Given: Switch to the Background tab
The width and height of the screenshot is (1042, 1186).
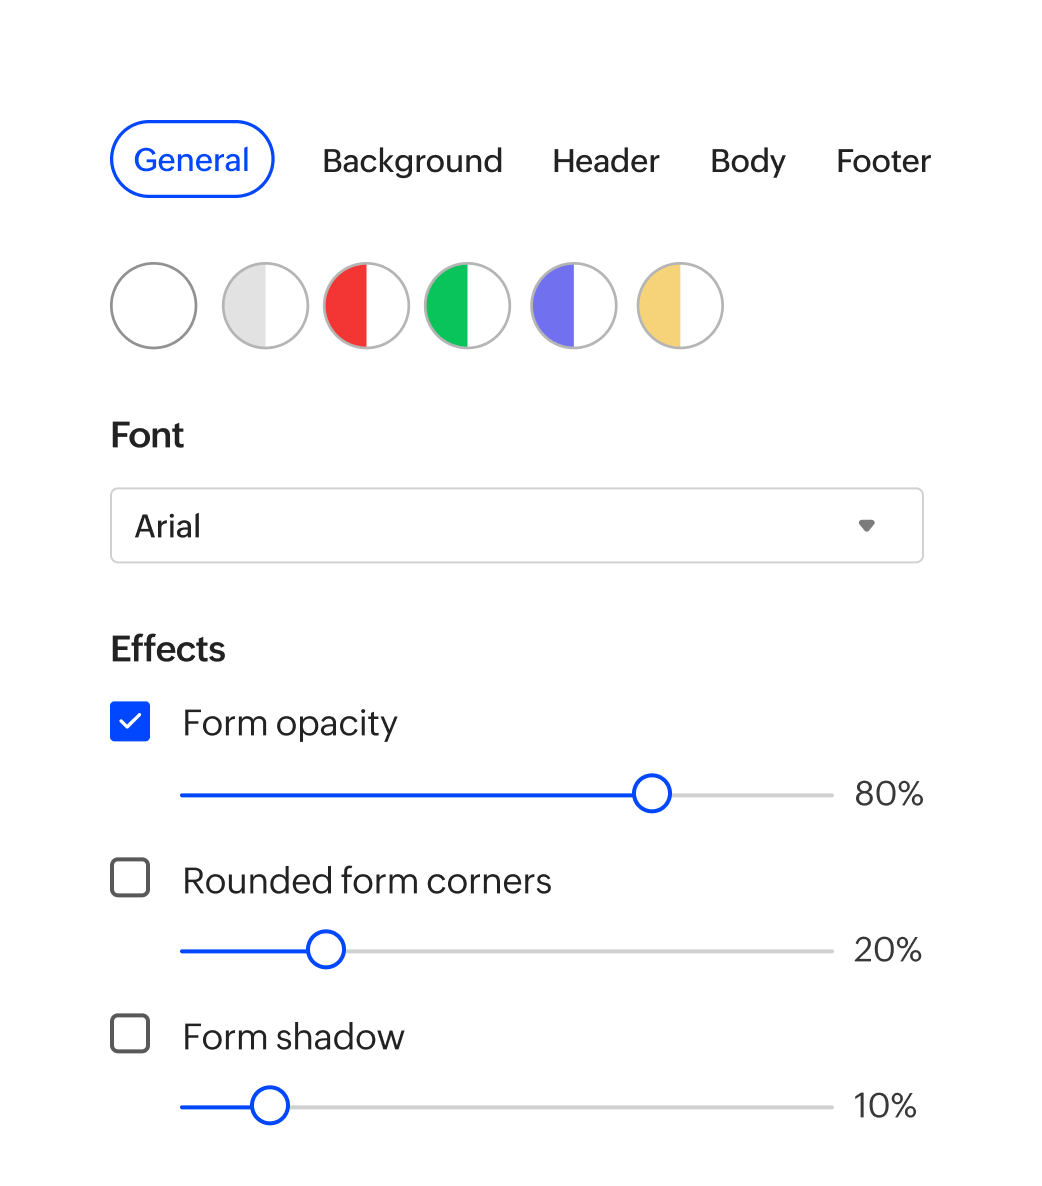Looking at the screenshot, I should coord(412,161).
